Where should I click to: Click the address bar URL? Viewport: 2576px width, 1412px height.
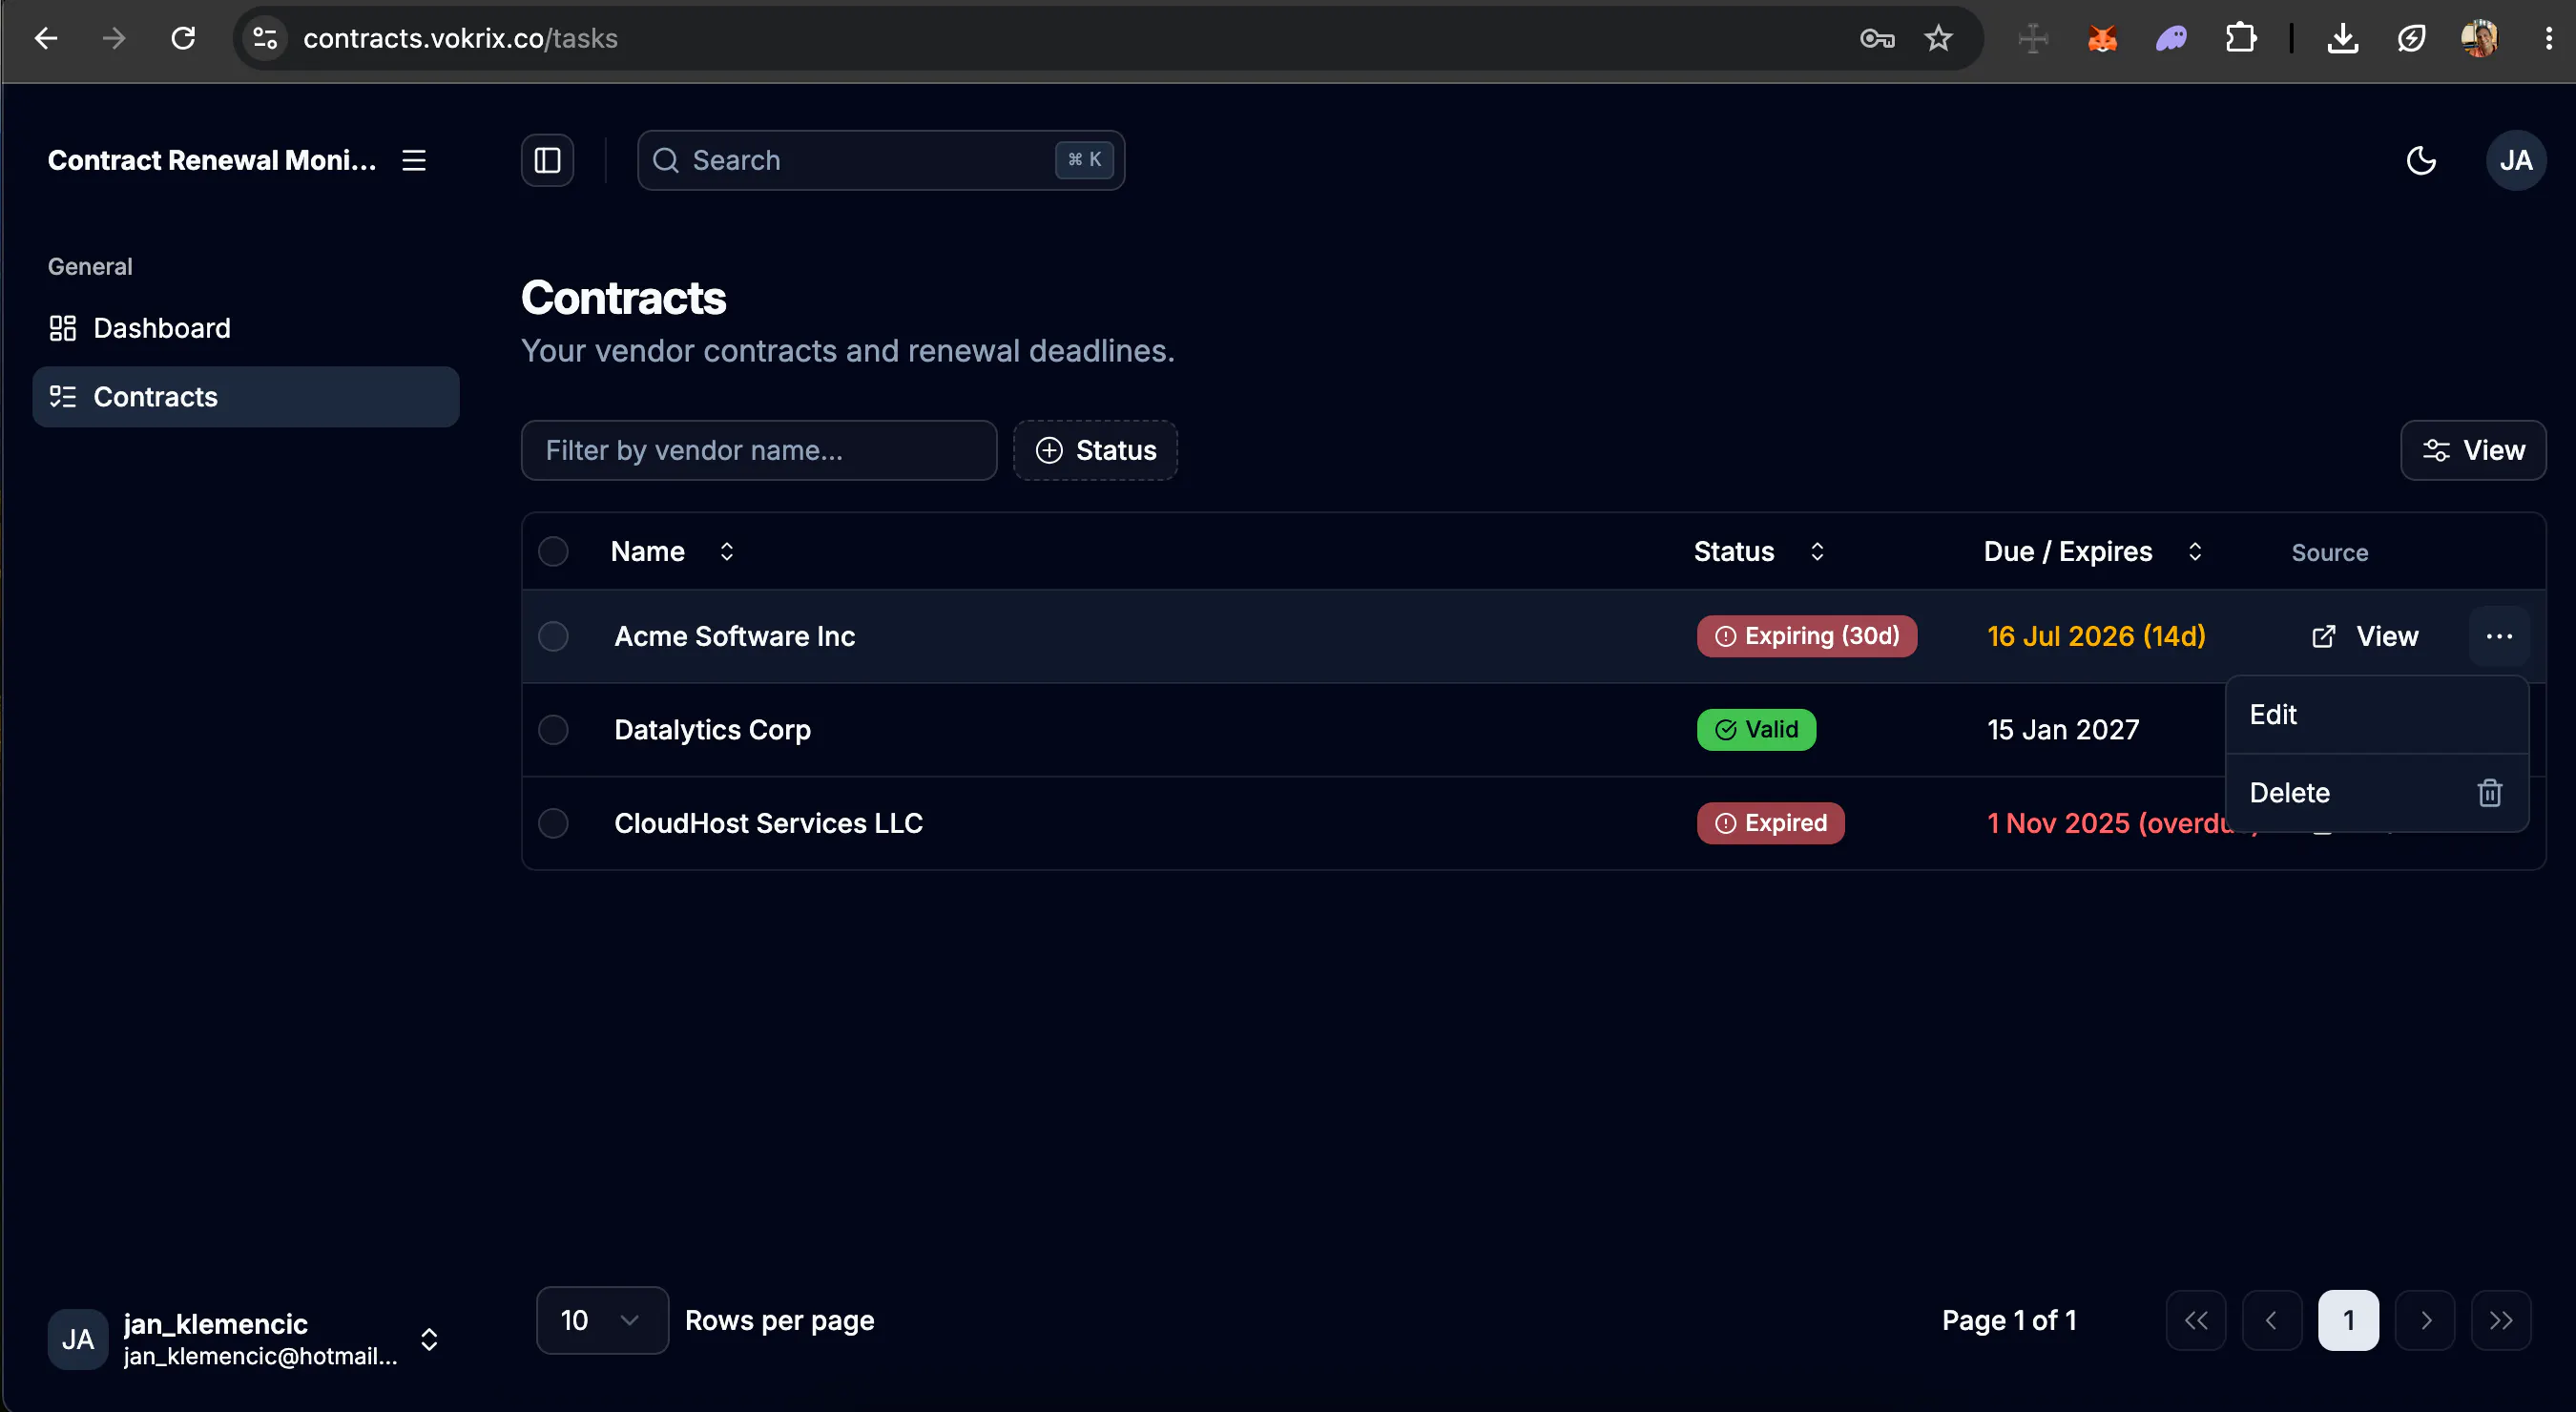pyautogui.click(x=460, y=38)
